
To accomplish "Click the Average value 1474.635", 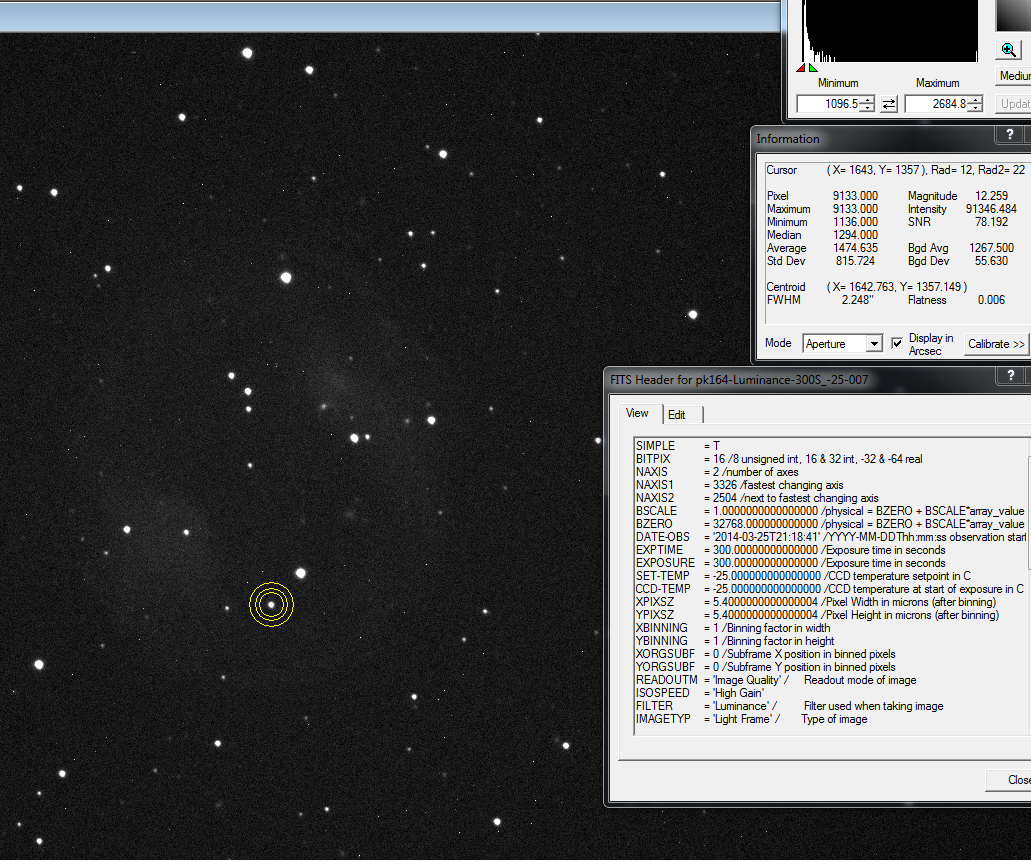I will (855, 248).
